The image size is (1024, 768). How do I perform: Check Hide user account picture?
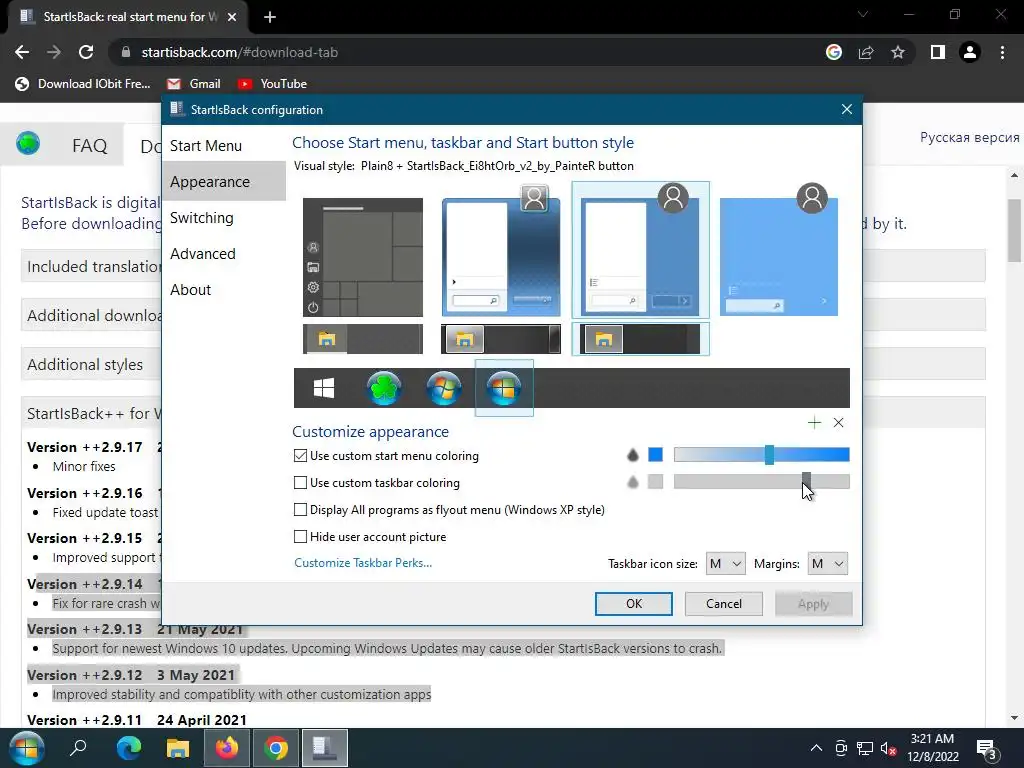pyautogui.click(x=300, y=537)
